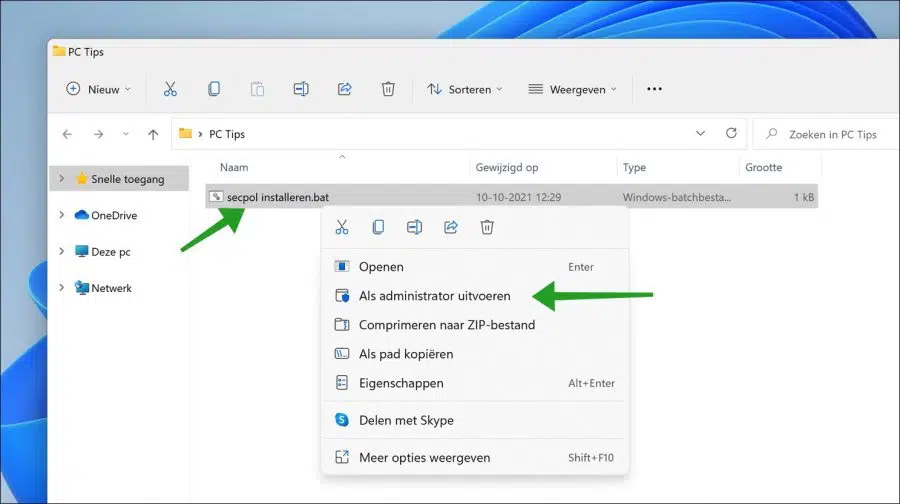Select Als pad kopiëren

click(x=475, y=354)
